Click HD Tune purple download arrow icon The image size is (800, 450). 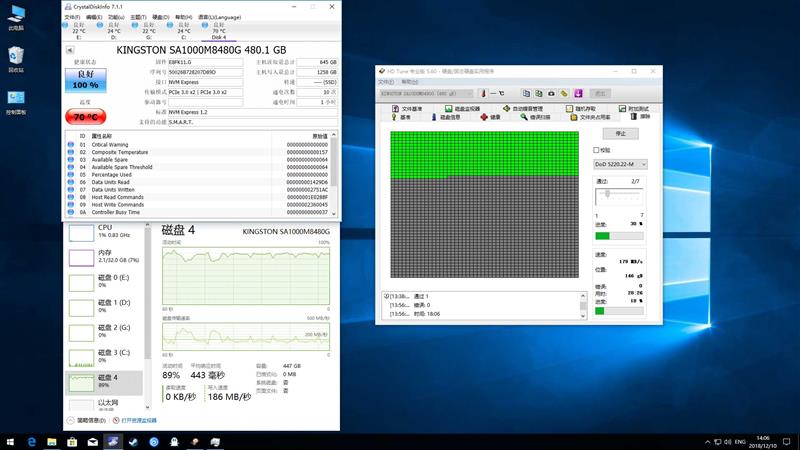pos(578,93)
